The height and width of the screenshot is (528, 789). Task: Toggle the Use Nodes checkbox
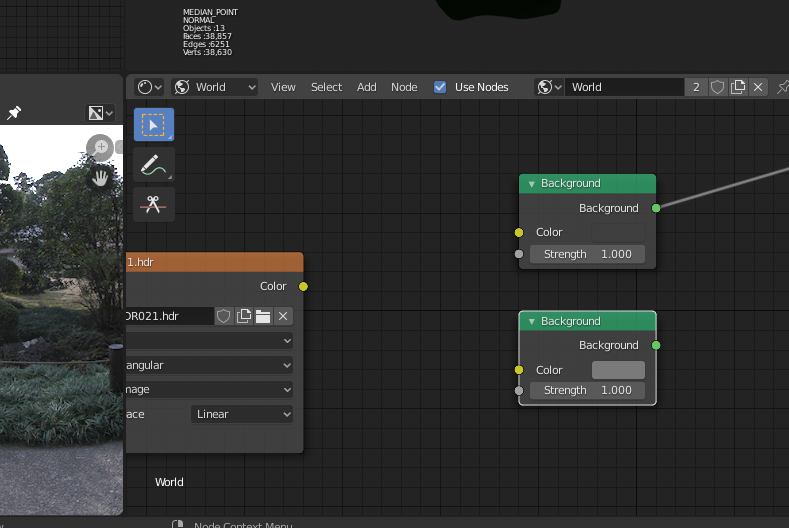[x=440, y=87]
